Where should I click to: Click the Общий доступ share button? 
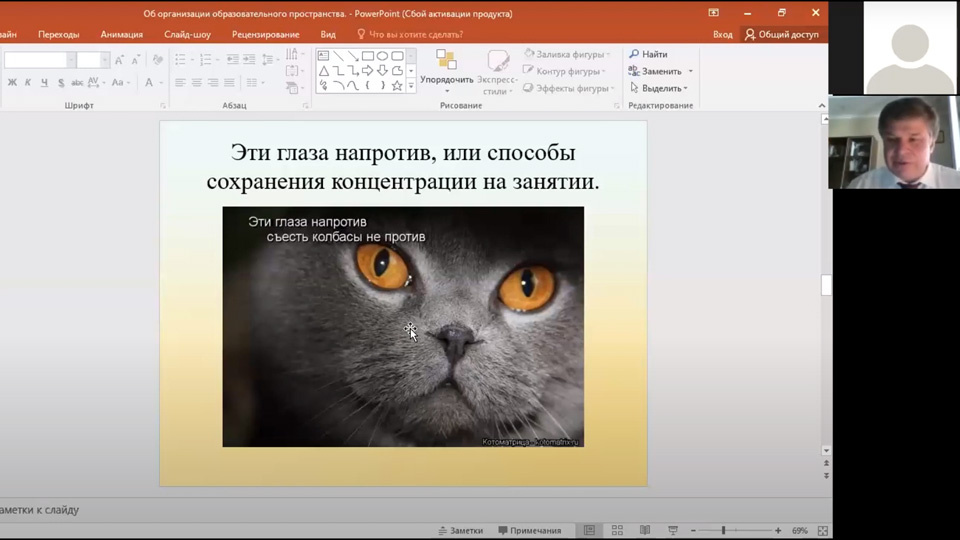tap(782, 34)
